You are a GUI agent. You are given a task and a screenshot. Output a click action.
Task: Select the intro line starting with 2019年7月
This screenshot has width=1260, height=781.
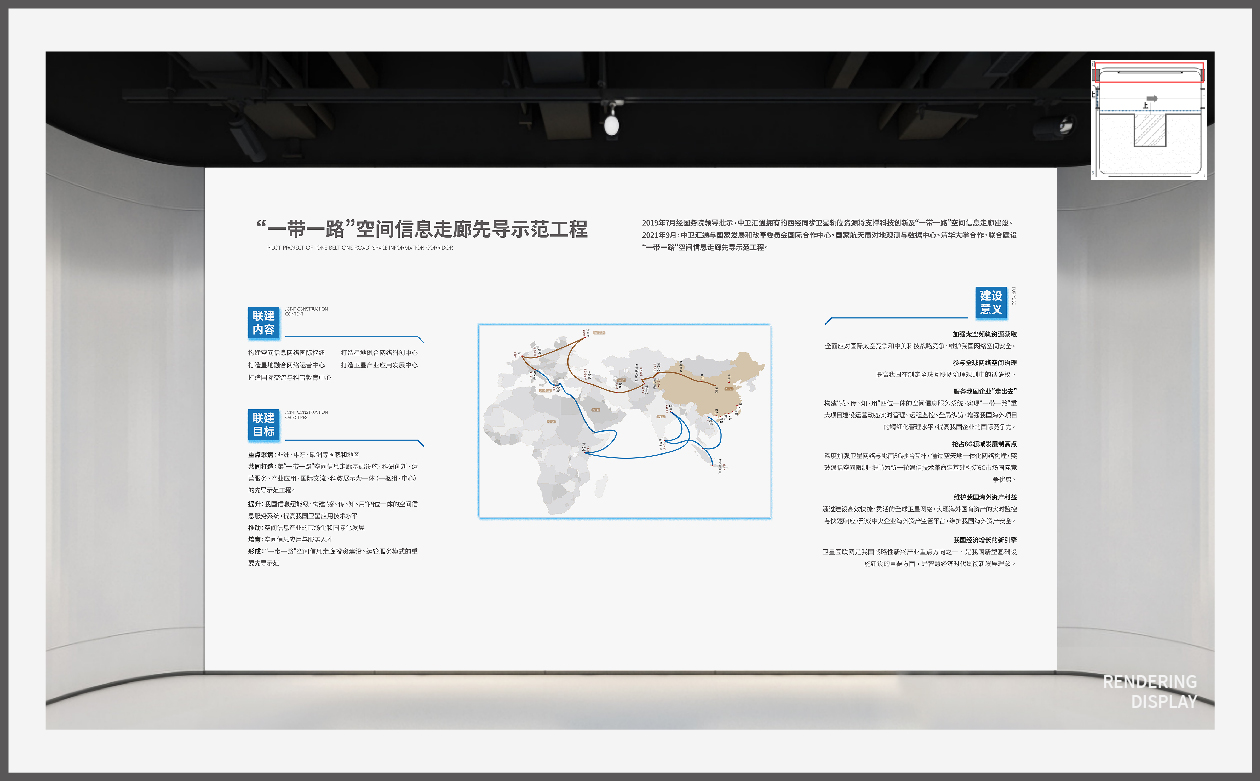click(827, 222)
